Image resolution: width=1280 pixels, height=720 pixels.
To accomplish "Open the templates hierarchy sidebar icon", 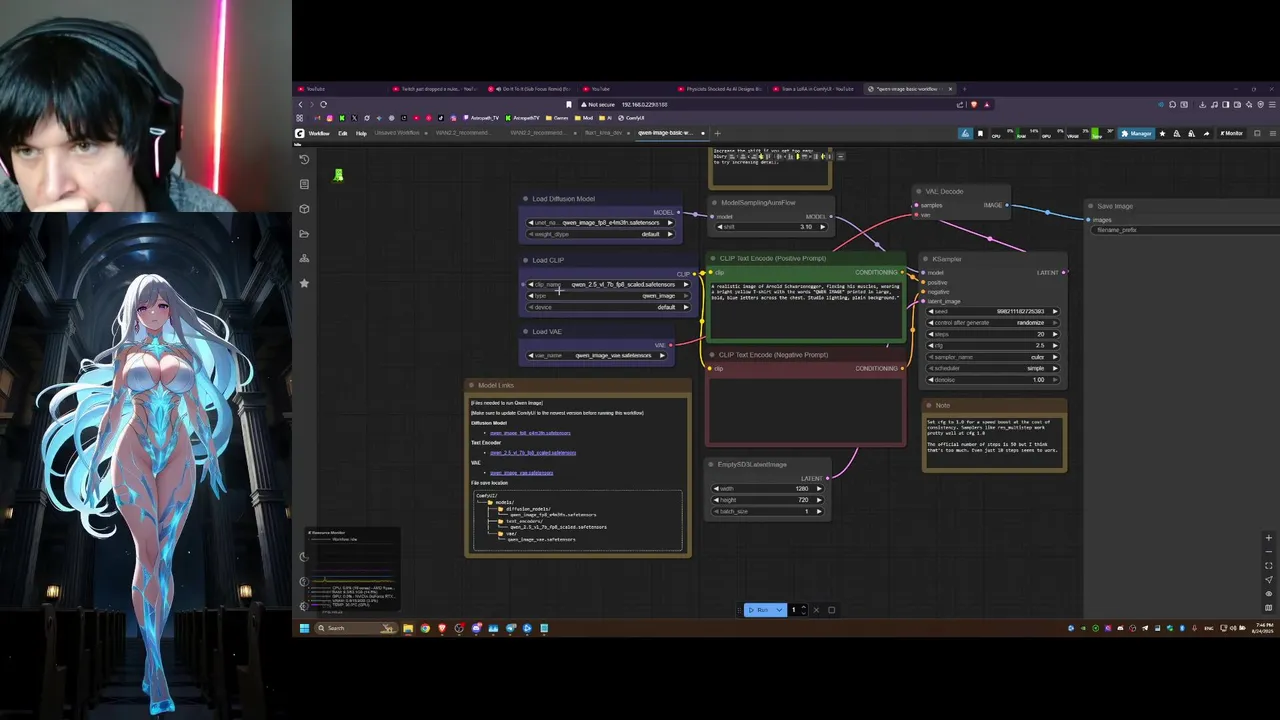I will pyautogui.click(x=304, y=258).
